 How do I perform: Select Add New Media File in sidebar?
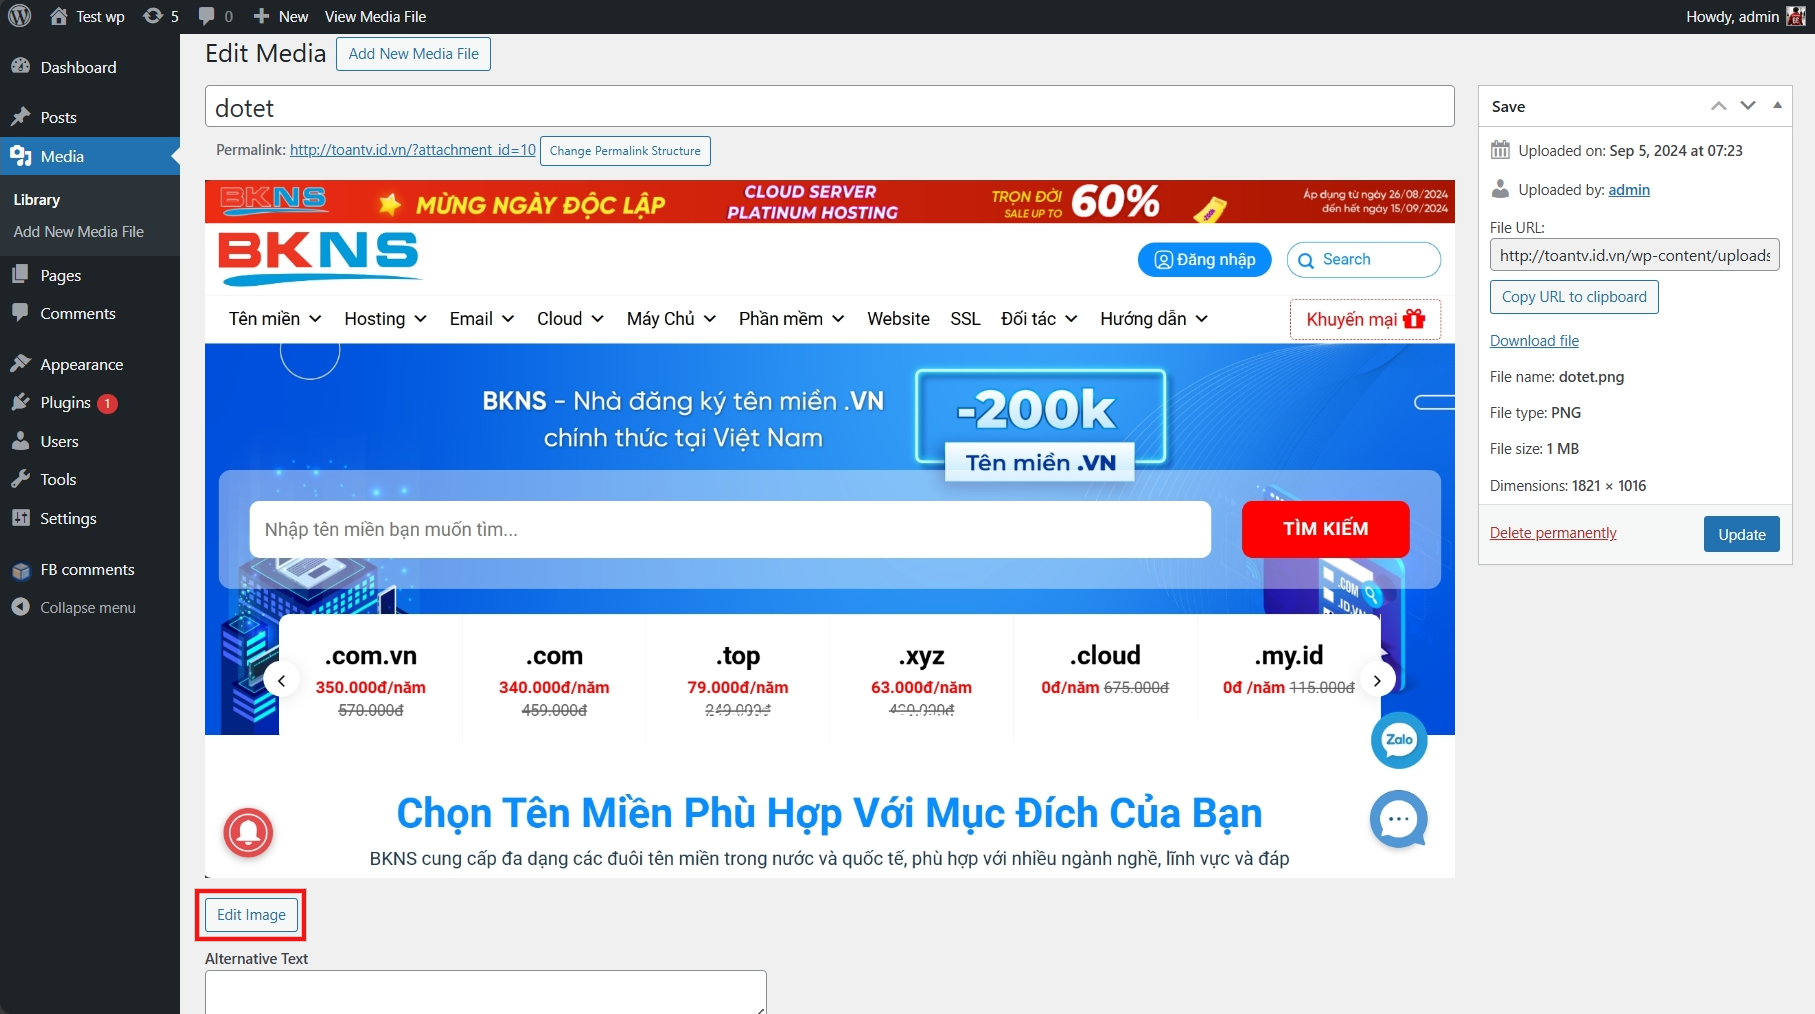pyautogui.click(x=79, y=231)
